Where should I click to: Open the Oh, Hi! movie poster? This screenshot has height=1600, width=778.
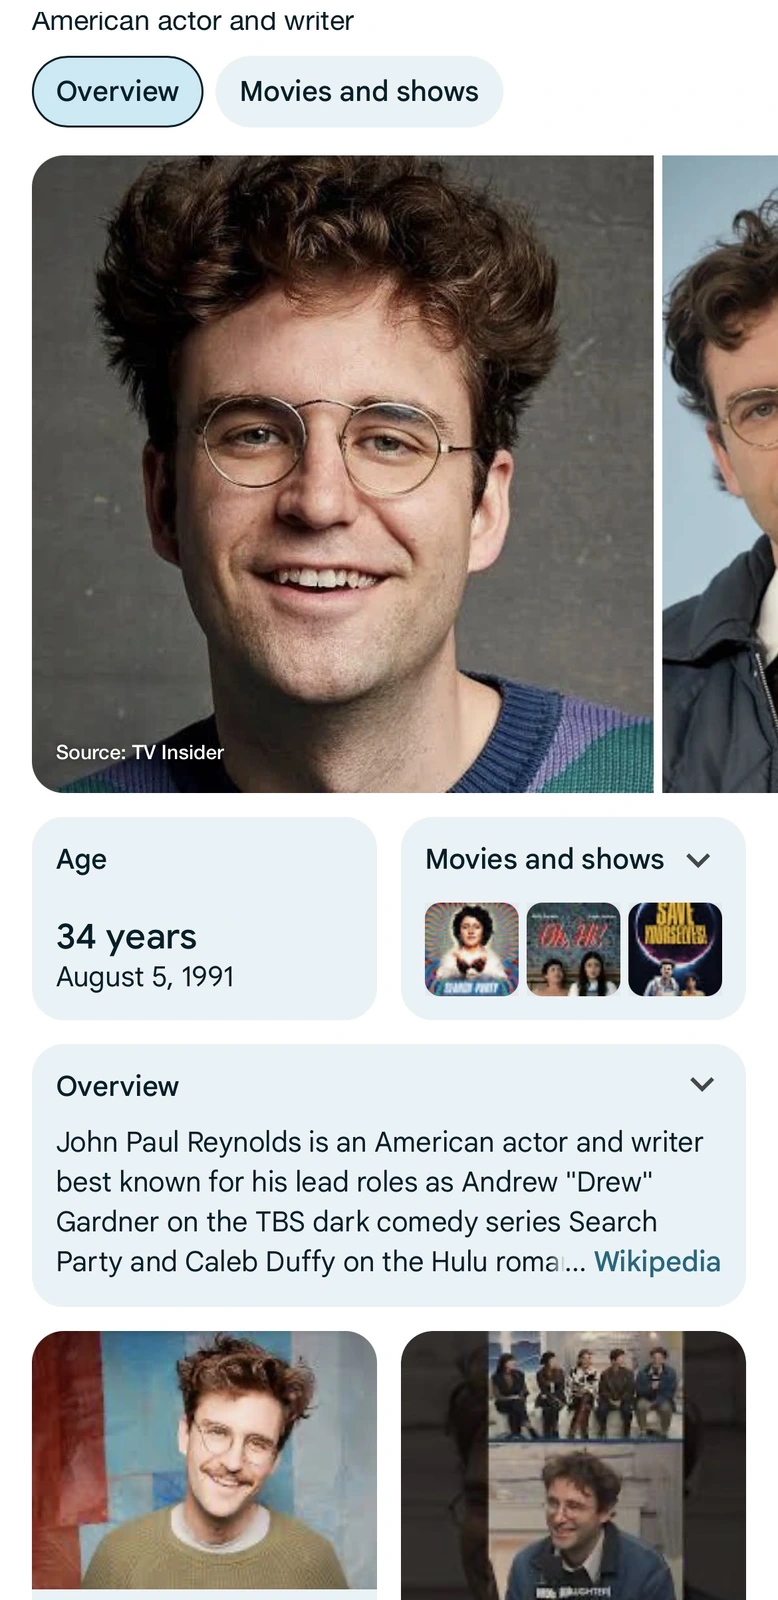pos(573,949)
